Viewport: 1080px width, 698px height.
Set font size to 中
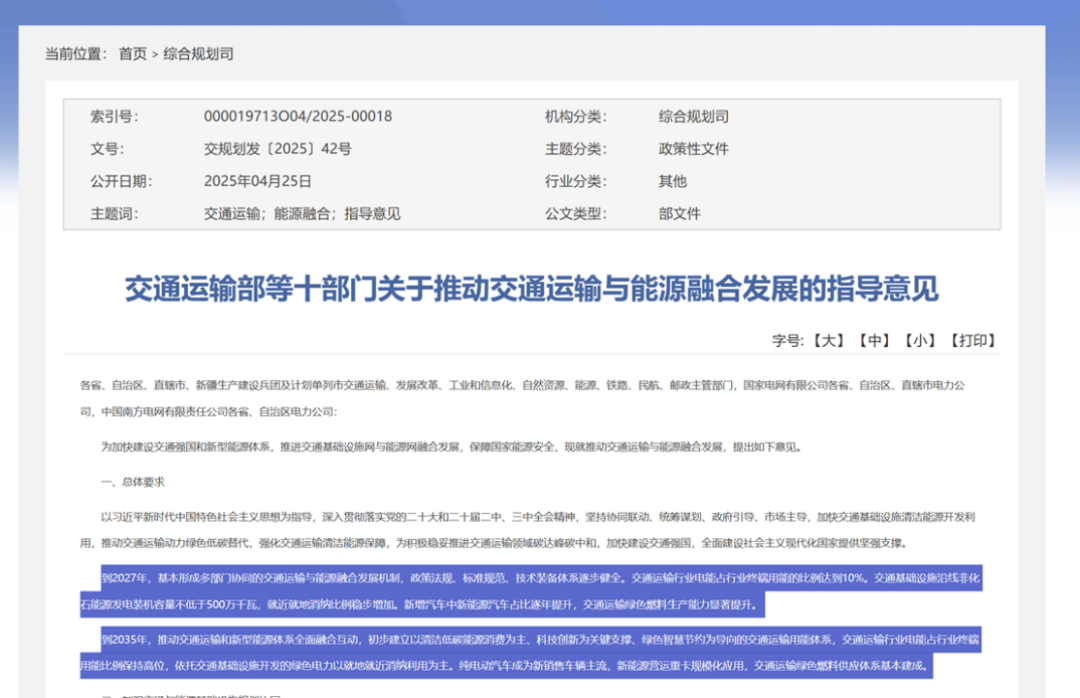click(x=874, y=340)
